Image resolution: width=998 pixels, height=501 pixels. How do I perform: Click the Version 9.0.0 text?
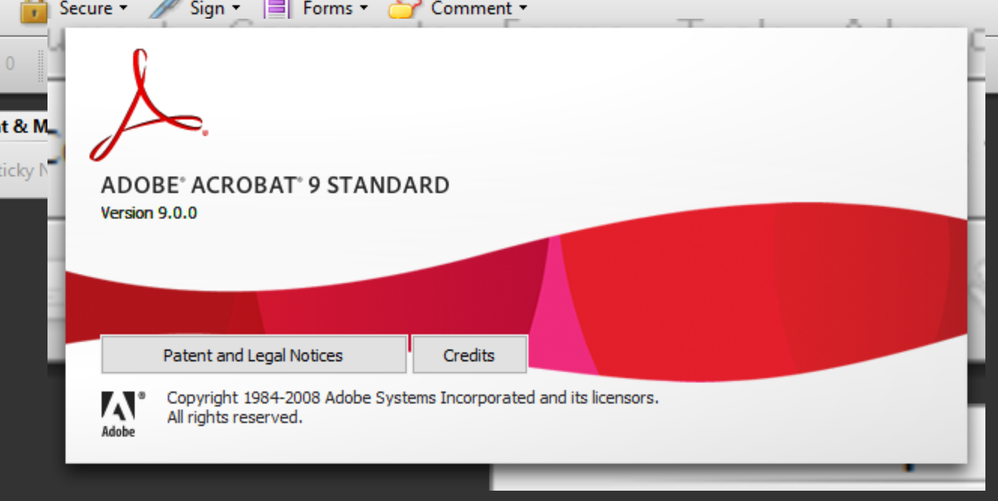[x=149, y=213]
